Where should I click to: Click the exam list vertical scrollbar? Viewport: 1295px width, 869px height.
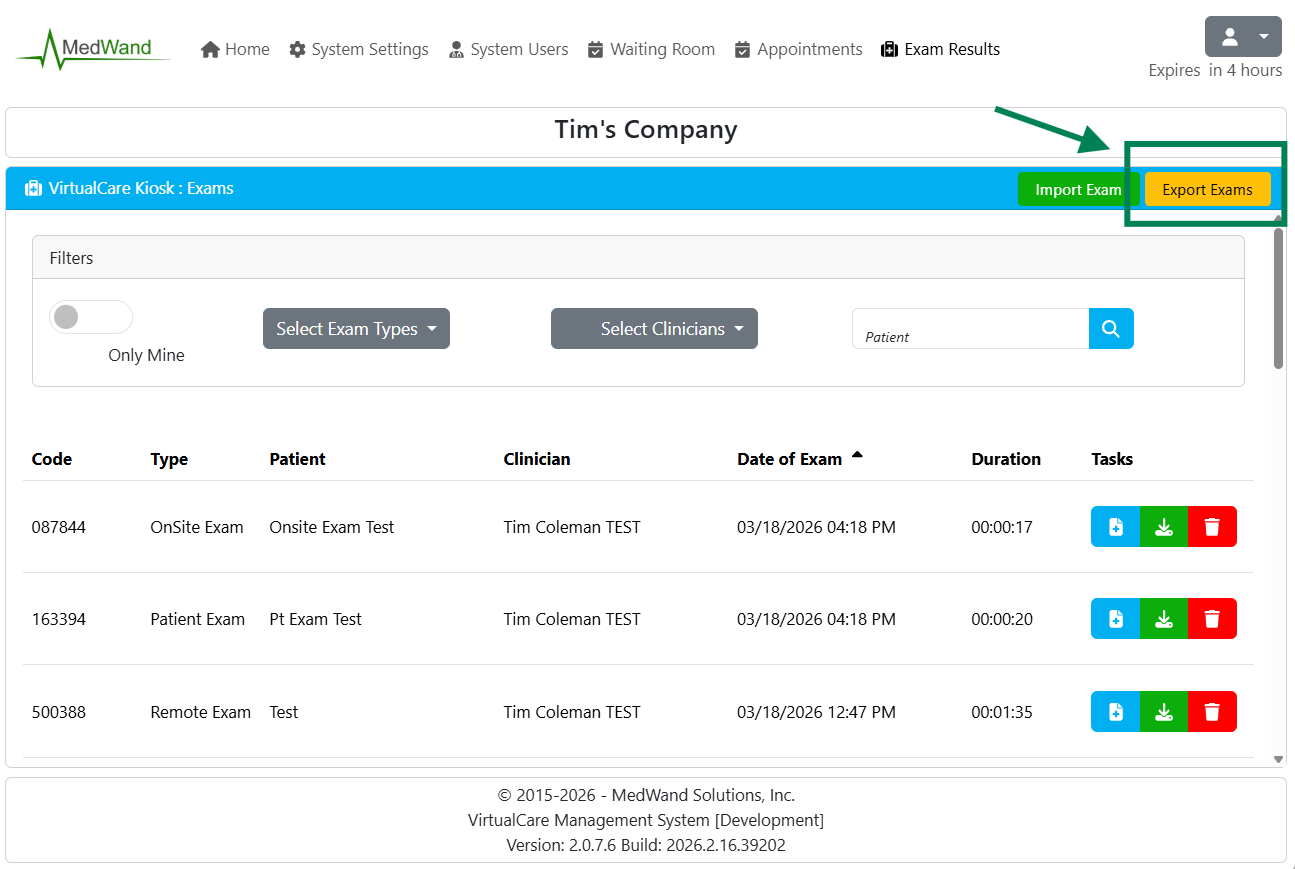pos(1278,300)
